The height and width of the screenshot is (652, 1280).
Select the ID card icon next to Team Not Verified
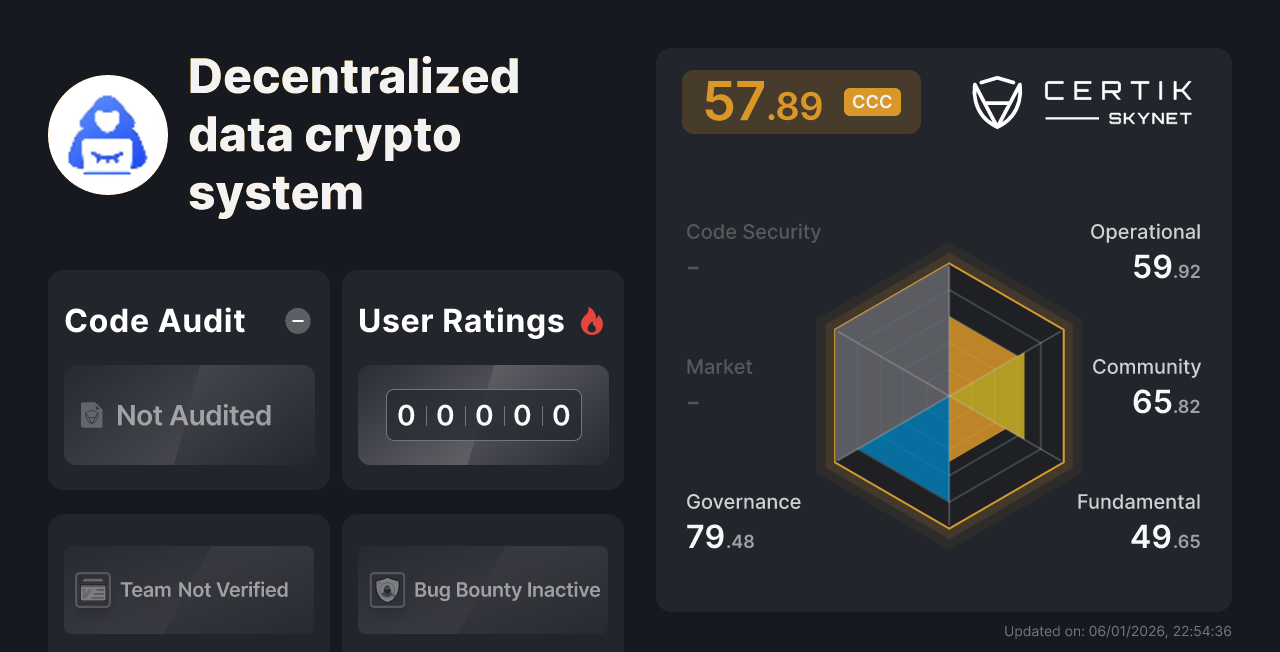(x=95, y=590)
